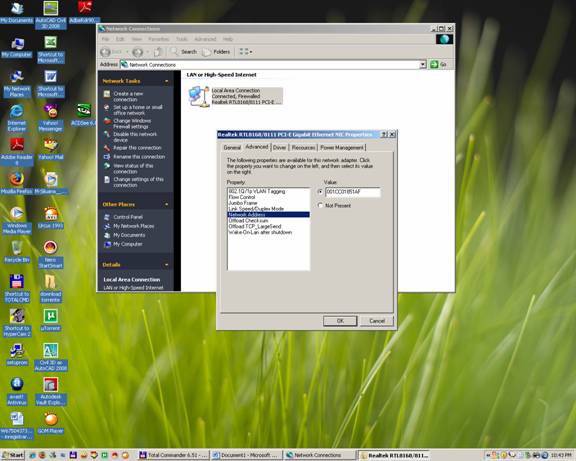
Task: Click Repair this connection link
Action: pyautogui.click(x=137, y=148)
